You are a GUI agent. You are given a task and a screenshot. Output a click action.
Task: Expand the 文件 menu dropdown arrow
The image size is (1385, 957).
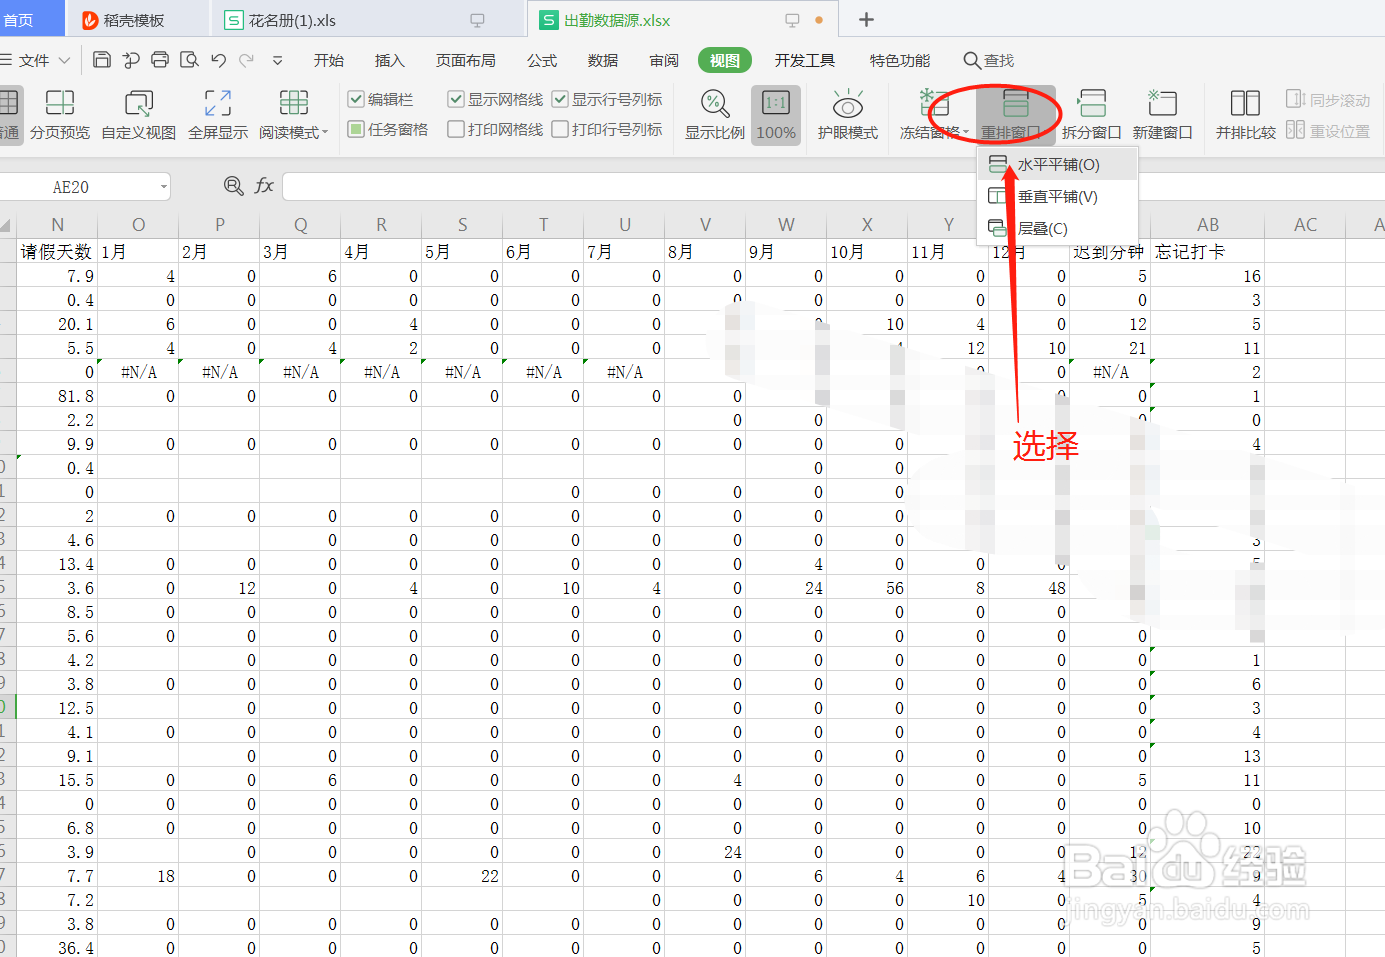64,61
